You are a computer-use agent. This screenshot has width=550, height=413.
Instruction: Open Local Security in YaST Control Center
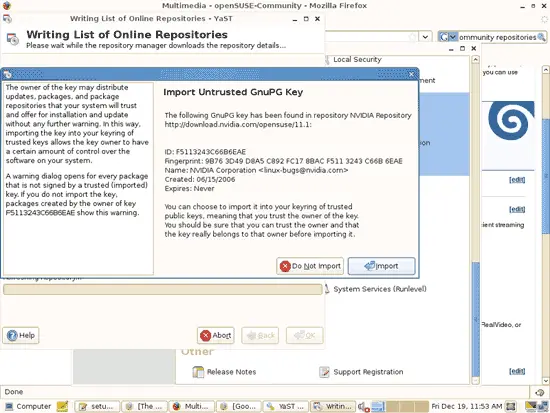(357, 60)
